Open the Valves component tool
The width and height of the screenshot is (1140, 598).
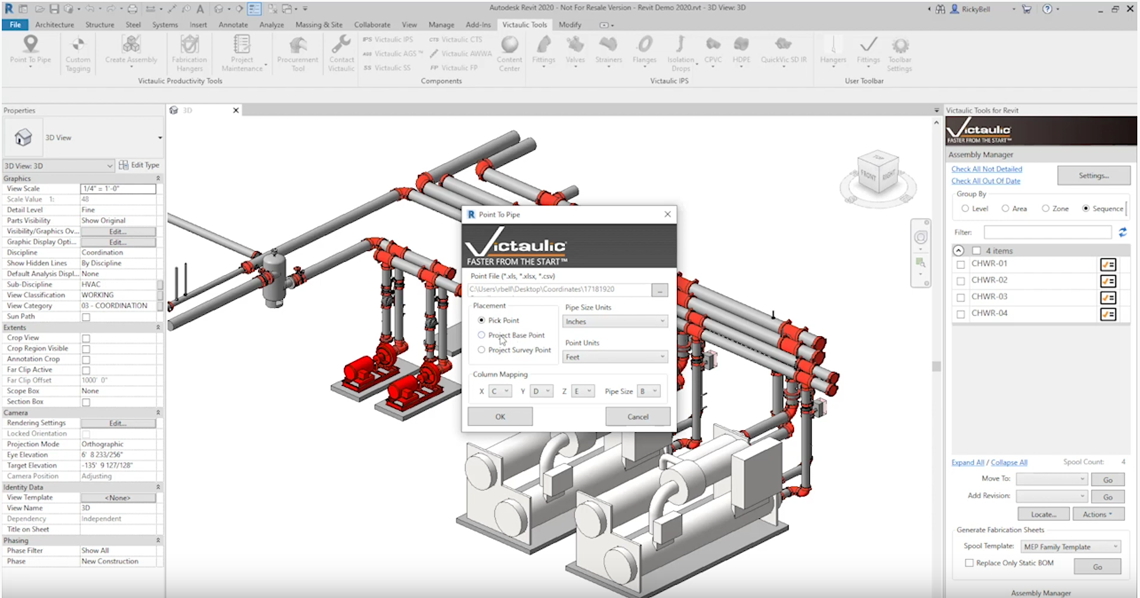point(575,52)
